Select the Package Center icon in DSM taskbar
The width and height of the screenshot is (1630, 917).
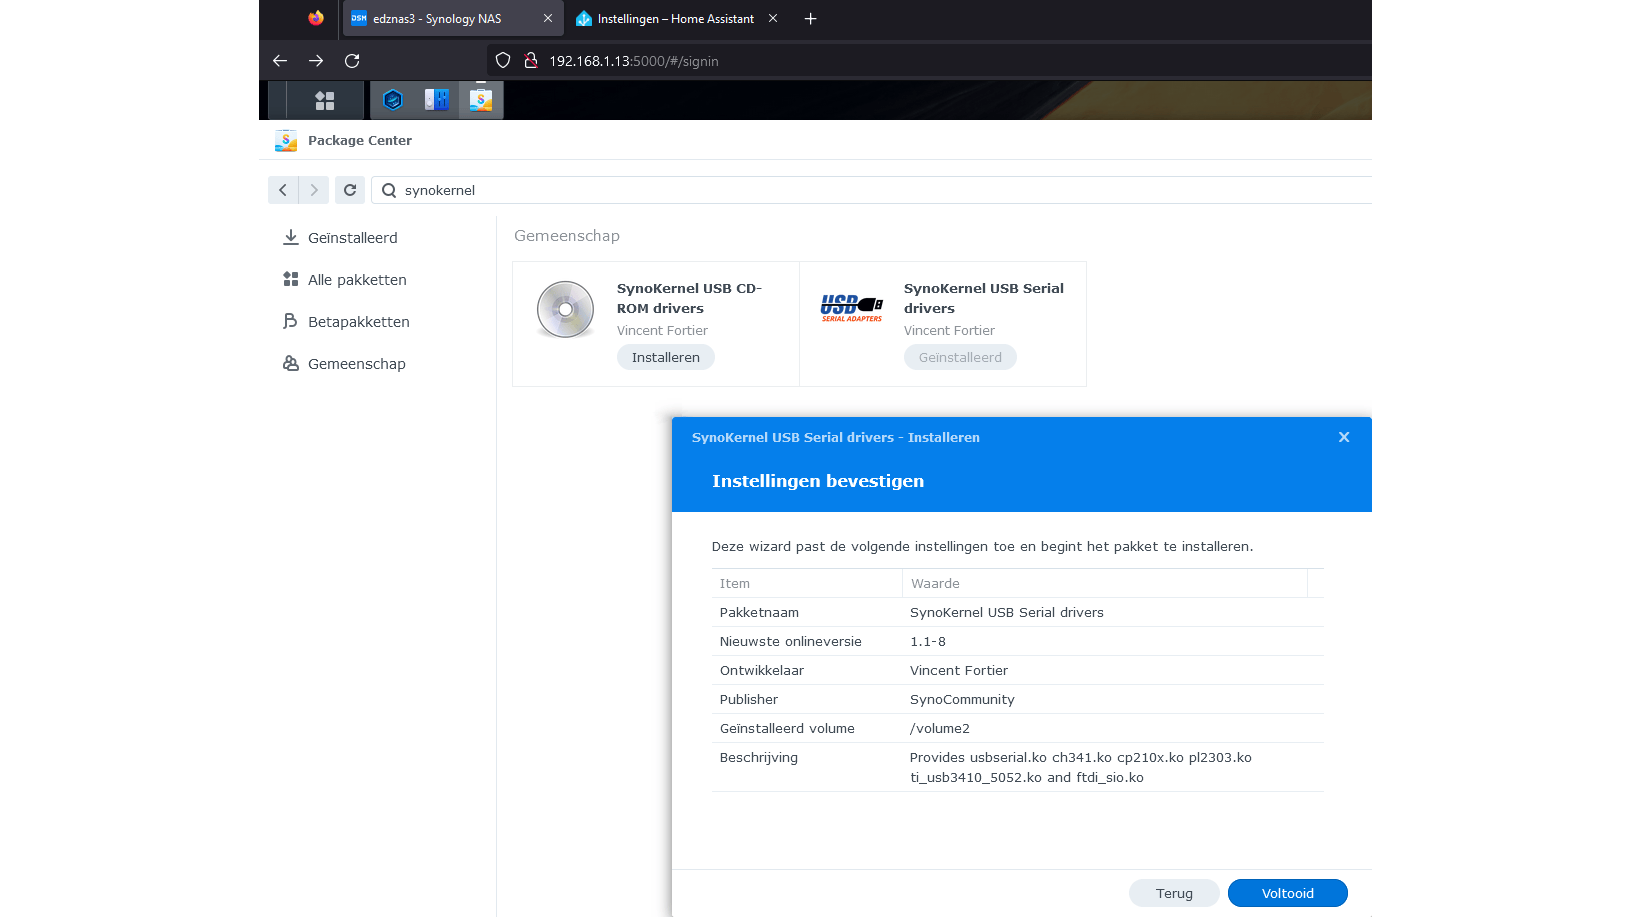pyautogui.click(x=481, y=100)
